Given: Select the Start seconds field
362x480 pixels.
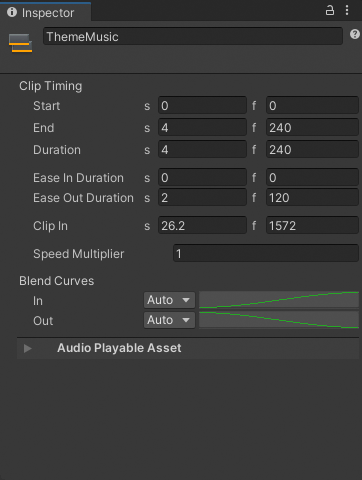Looking at the screenshot, I should pyautogui.click(x=202, y=106).
